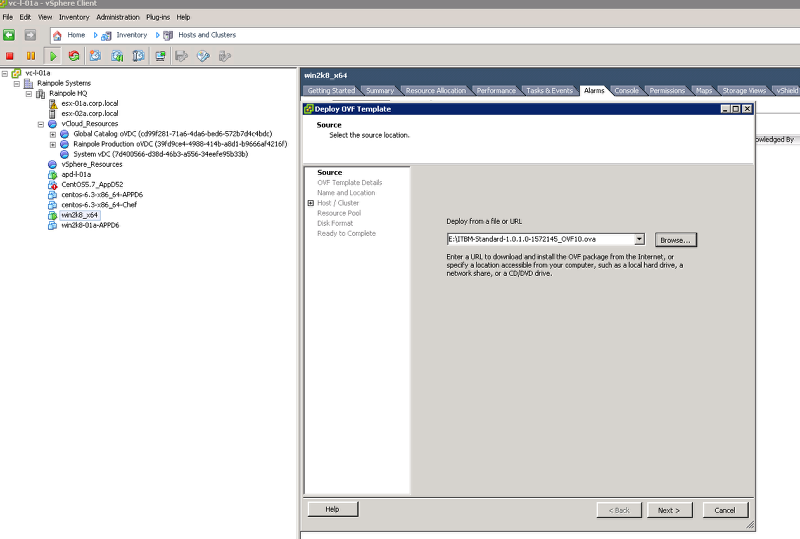Go to Home in the navigation bar
This screenshot has width=800, height=539.
(76, 35)
